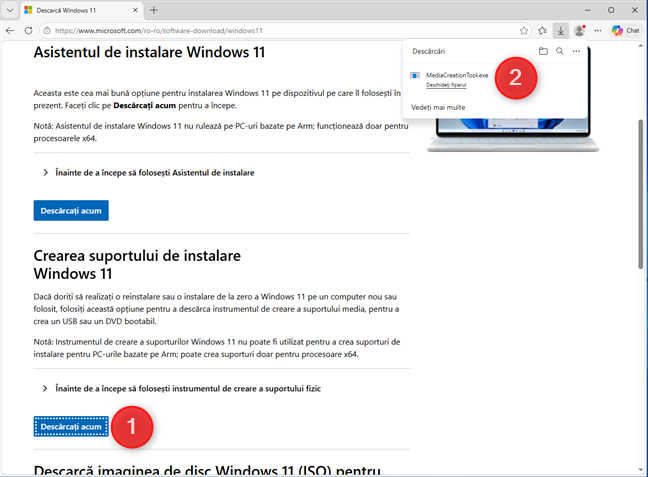This screenshot has width=648, height=477.
Task: Open the Favorites list icon
Action: click(542, 31)
